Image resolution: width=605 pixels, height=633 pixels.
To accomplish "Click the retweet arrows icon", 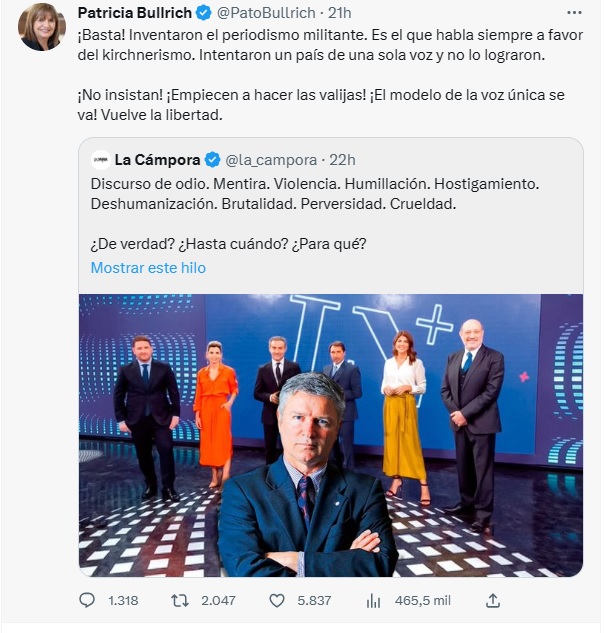I will coord(181,601).
